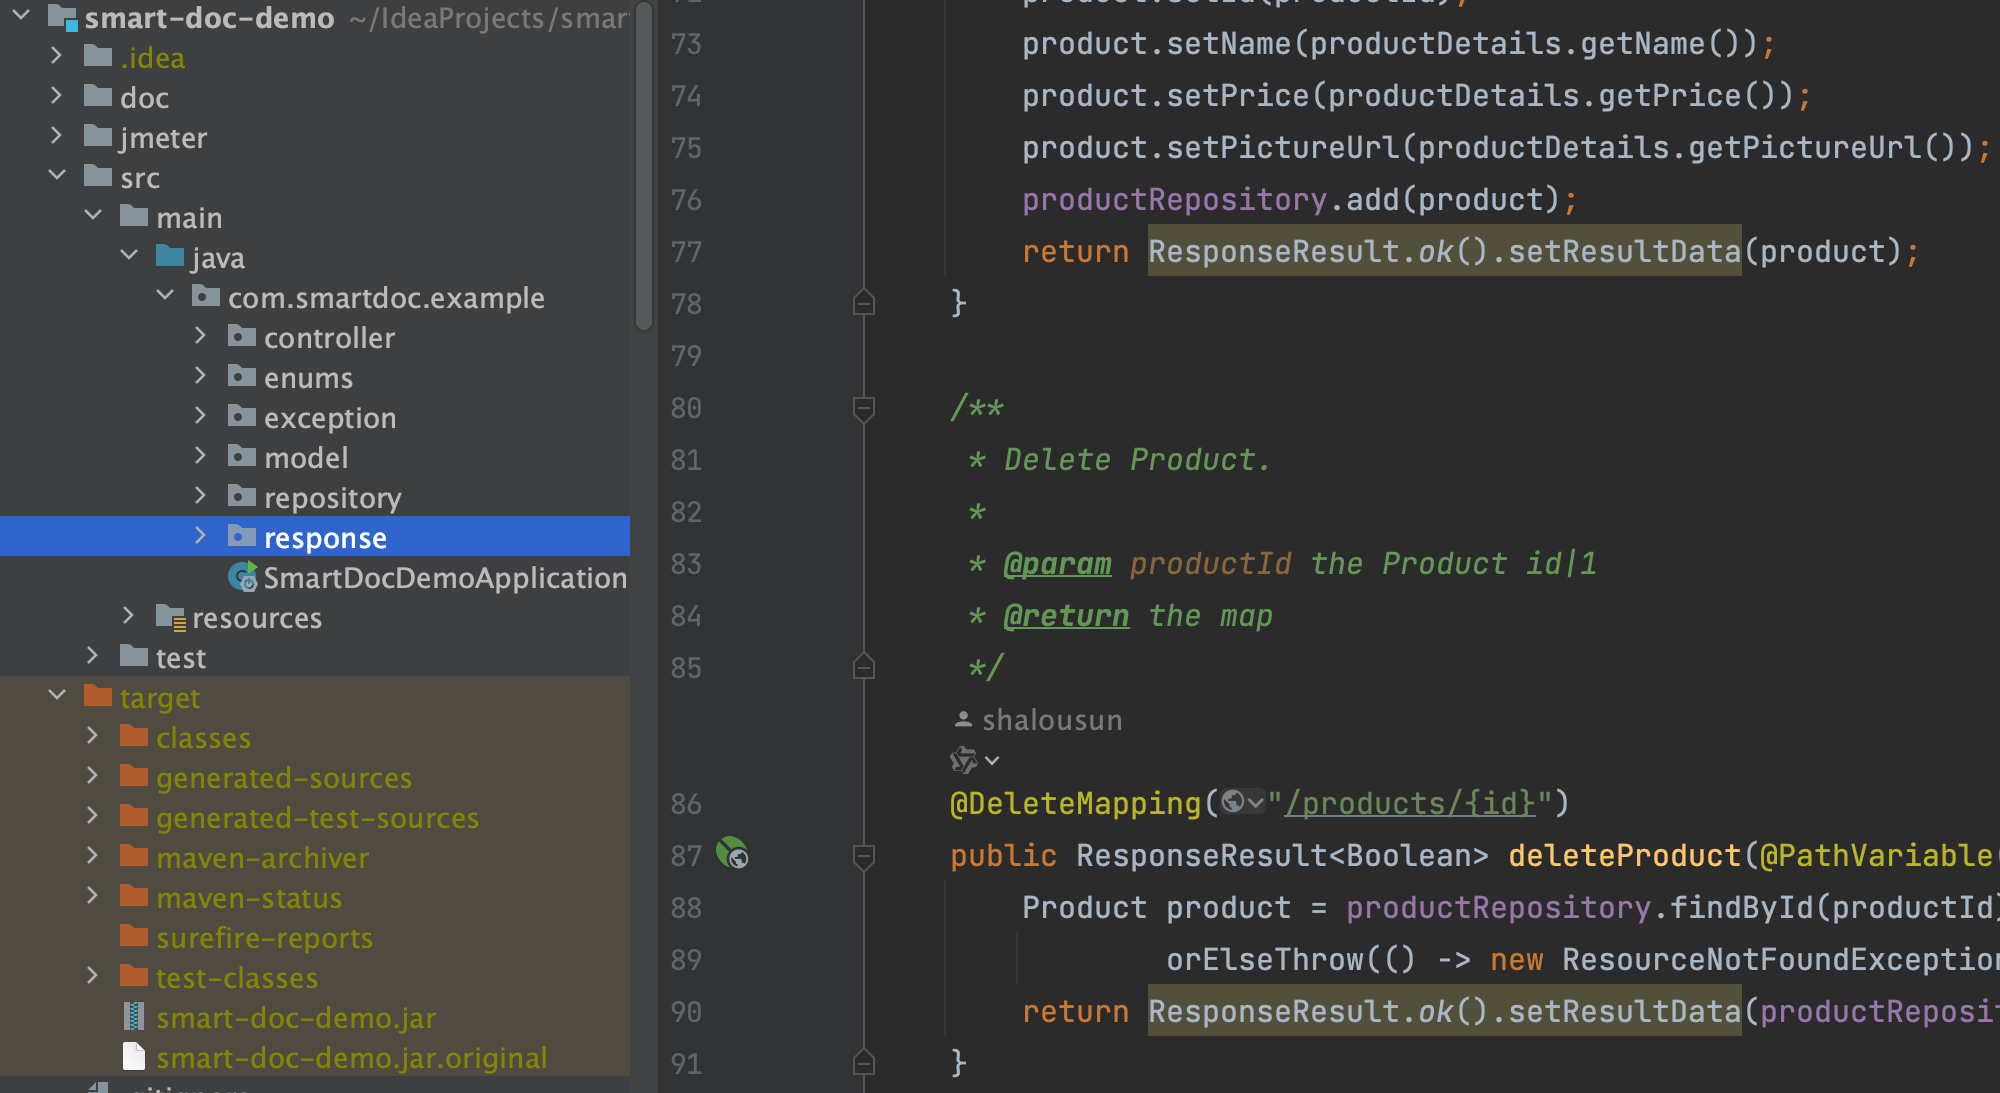Click the shalousun author inlay hint

coord(1050,720)
